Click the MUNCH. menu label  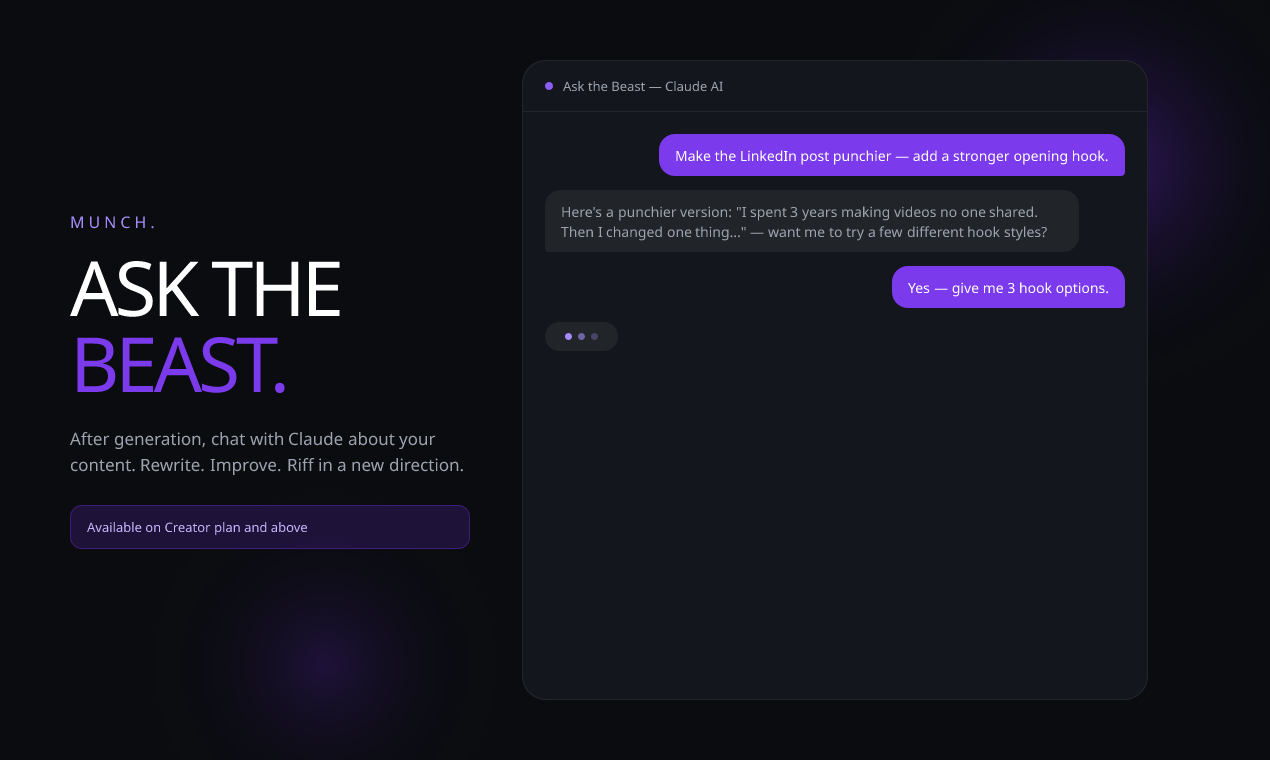coord(113,222)
